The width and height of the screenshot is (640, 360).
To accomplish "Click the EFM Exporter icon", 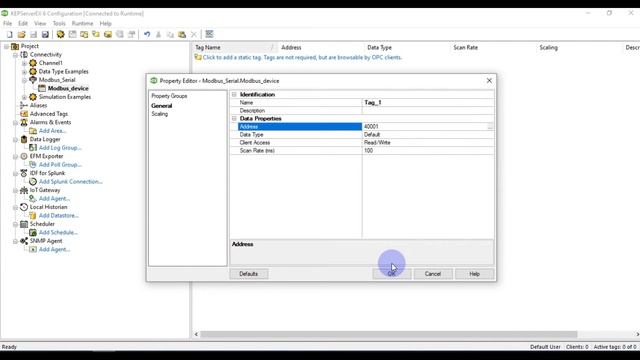I will tap(24, 156).
